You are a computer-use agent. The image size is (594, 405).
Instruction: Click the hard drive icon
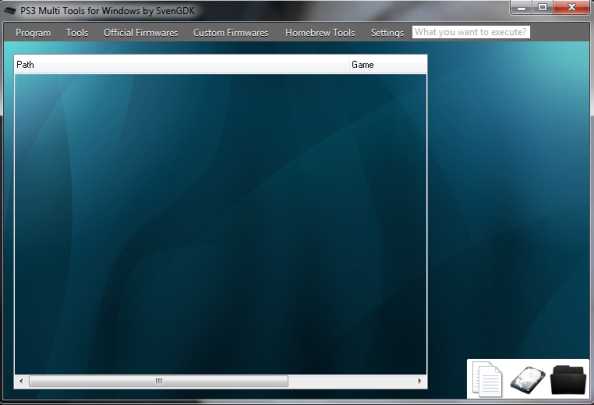click(527, 380)
